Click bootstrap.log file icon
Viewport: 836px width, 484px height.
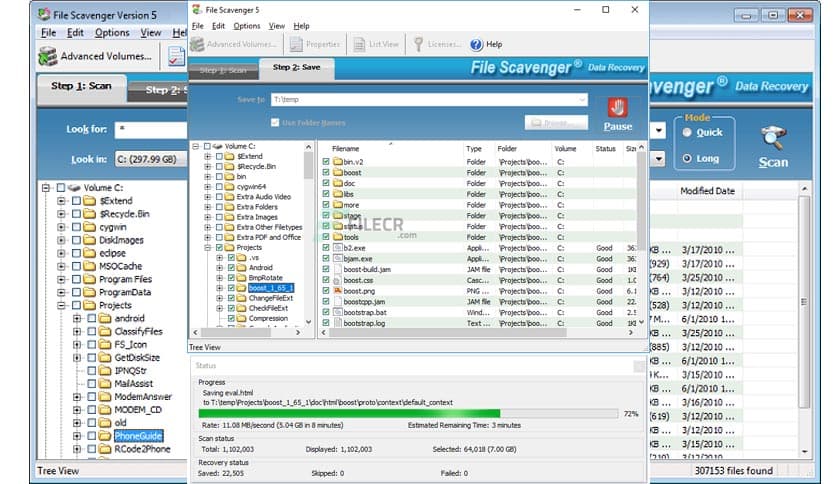tap(337, 323)
